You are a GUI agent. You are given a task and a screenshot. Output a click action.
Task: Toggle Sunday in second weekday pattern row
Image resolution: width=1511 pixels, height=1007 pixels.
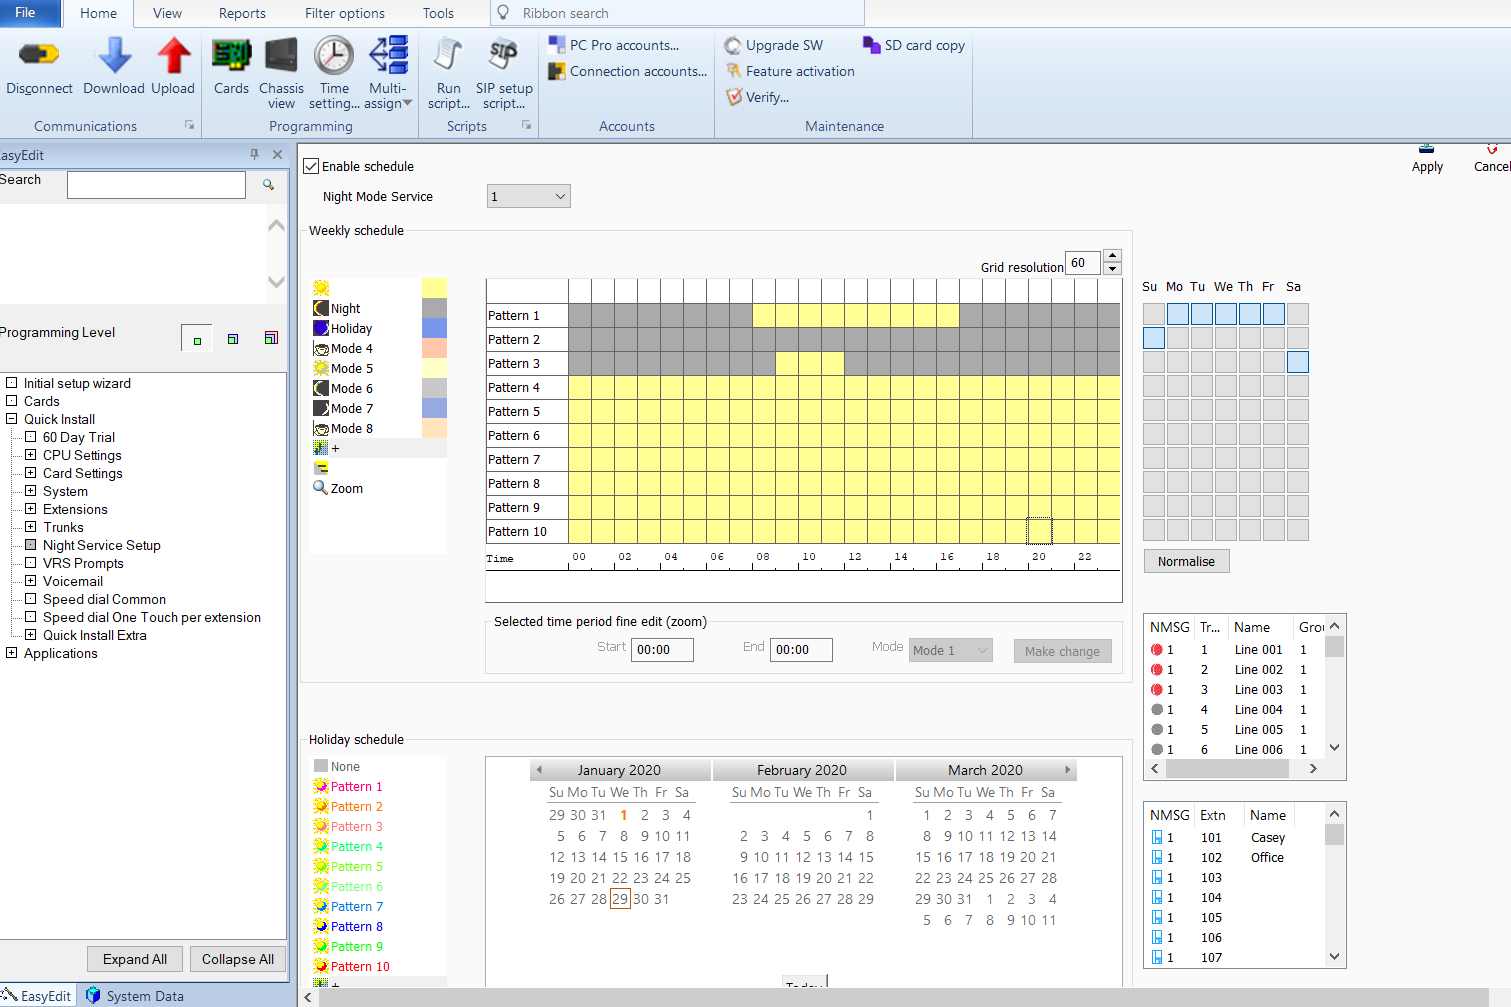[1154, 338]
